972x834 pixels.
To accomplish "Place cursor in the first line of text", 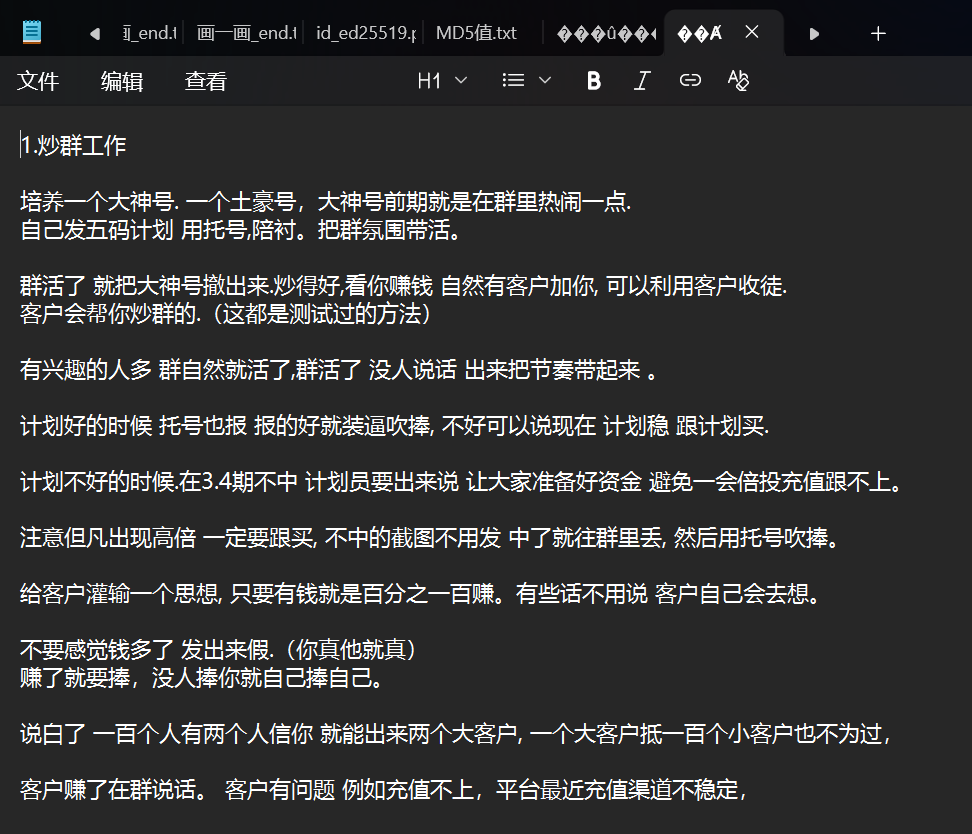I will click(x=74, y=146).
